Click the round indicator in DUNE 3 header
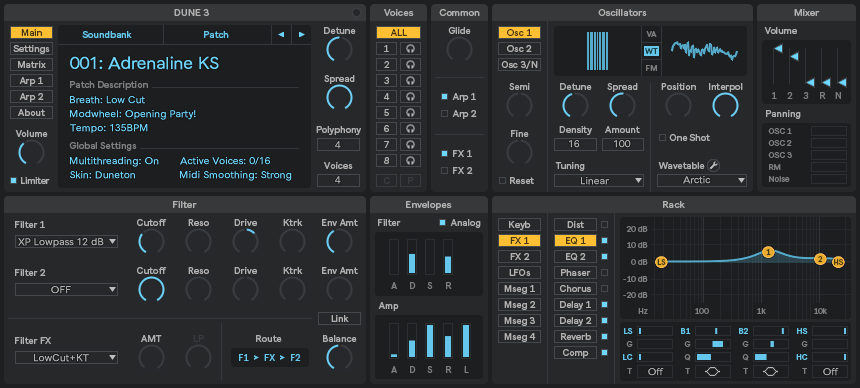 tap(357, 13)
